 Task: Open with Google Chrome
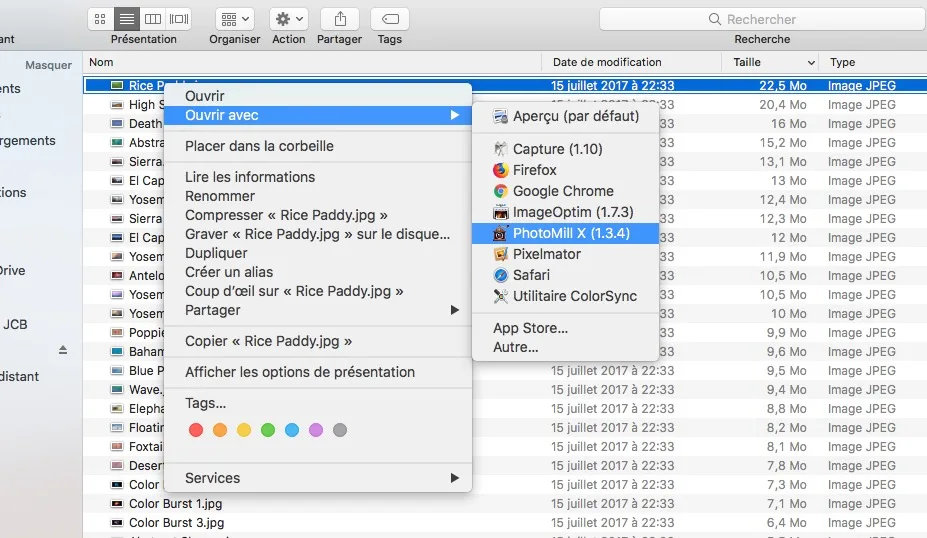click(x=566, y=191)
